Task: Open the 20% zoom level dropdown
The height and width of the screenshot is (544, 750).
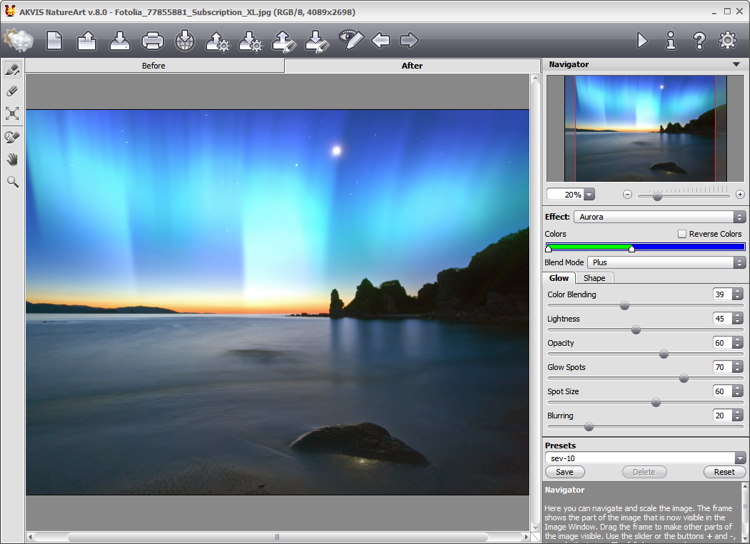Action: 589,194
